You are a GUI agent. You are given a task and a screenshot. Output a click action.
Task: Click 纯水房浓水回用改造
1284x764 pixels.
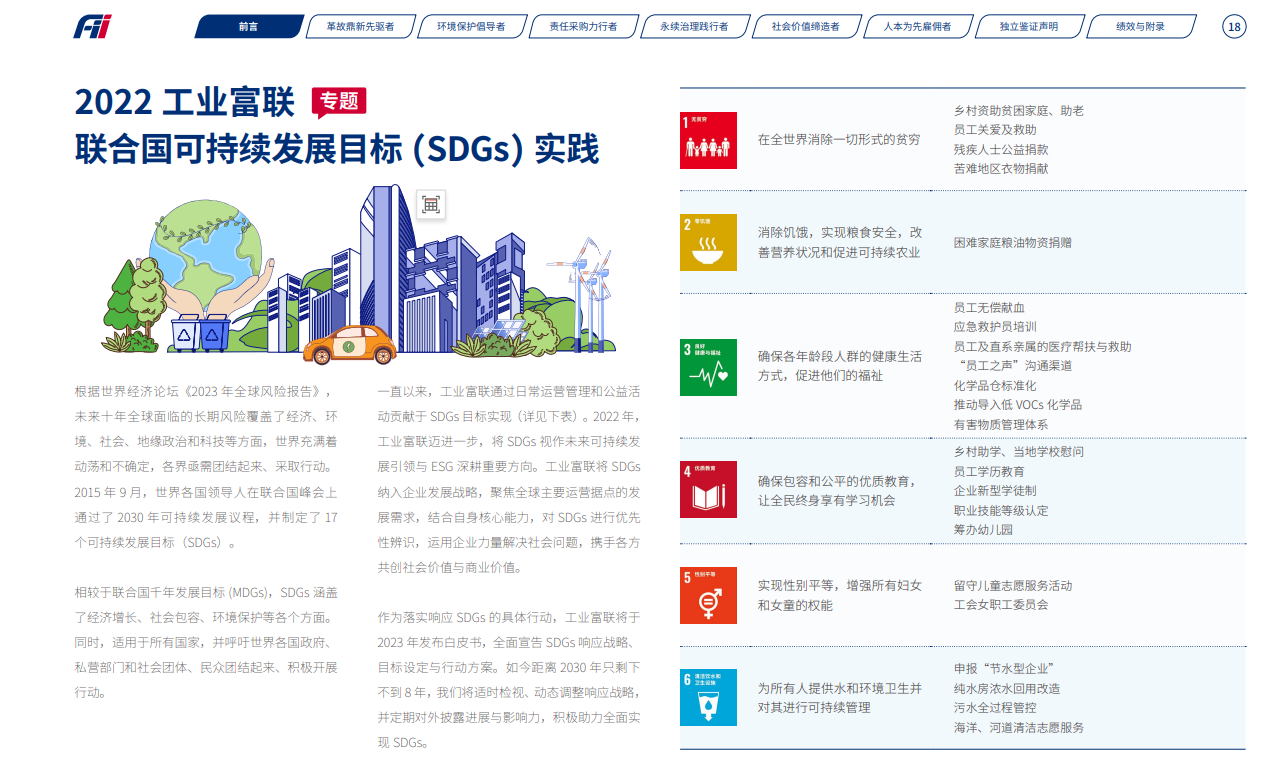click(1007, 688)
